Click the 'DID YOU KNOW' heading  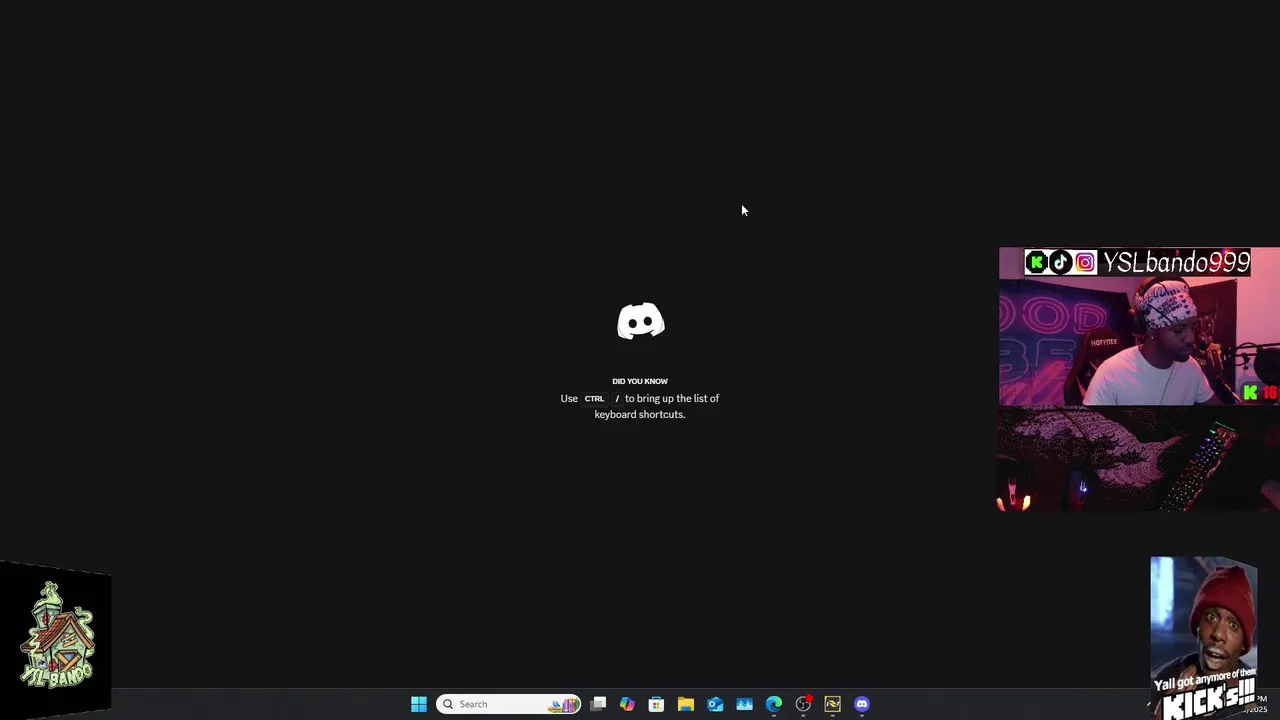[640, 381]
